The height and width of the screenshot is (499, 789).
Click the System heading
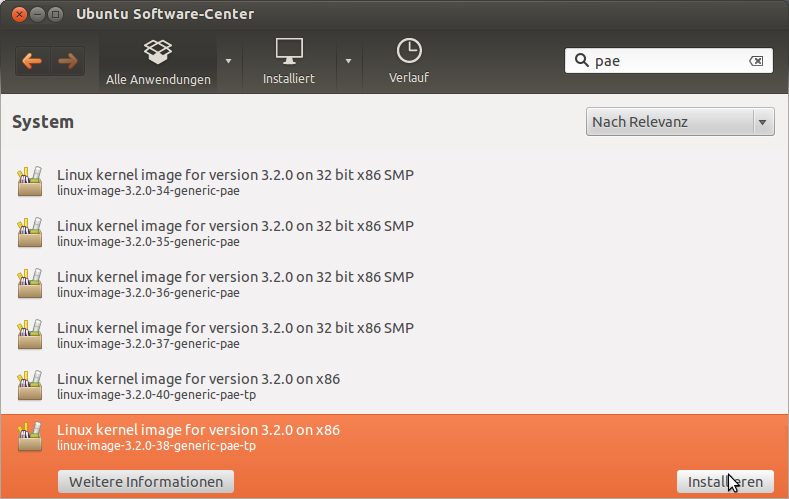[43, 122]
